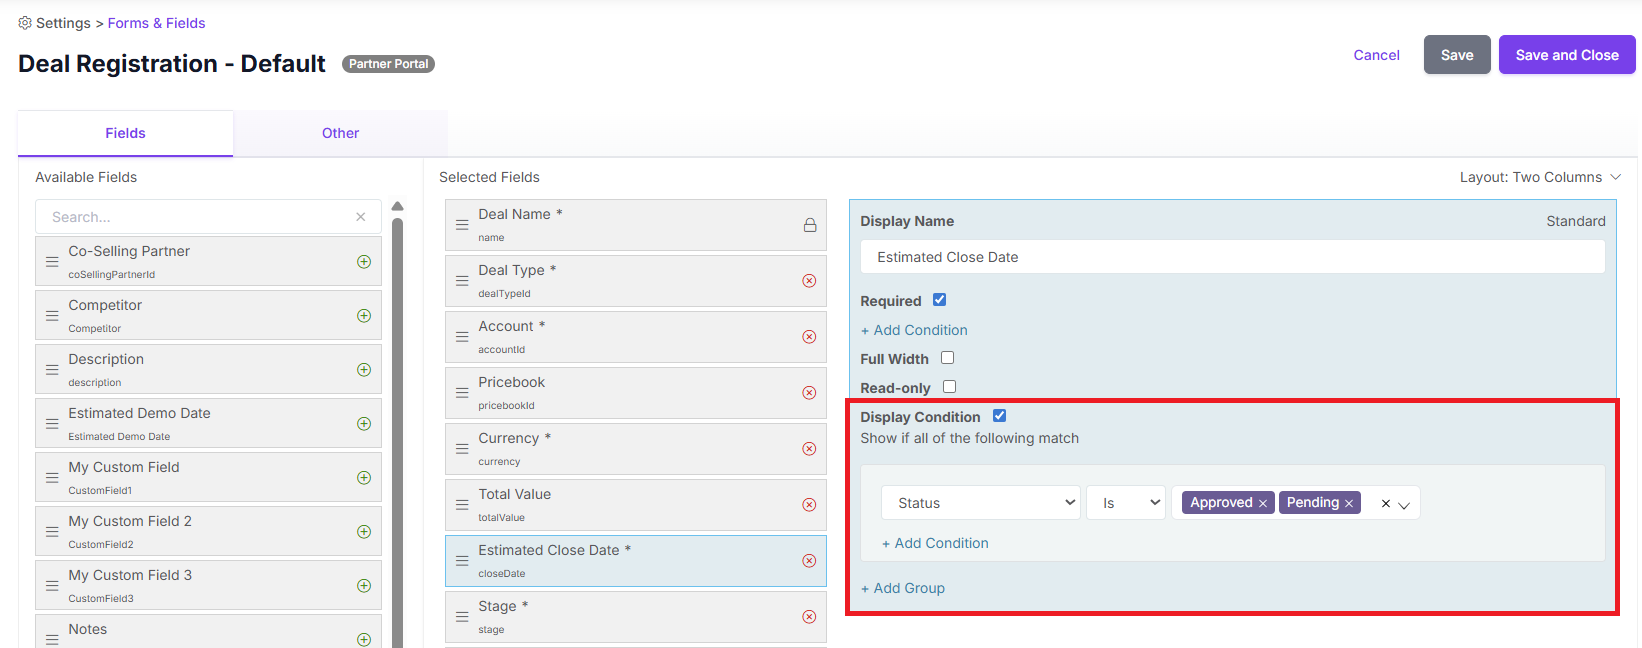This screenshot has width=1642, height=648.
Task: Edit the Display Name text field
Action: tap(1233, 257)
